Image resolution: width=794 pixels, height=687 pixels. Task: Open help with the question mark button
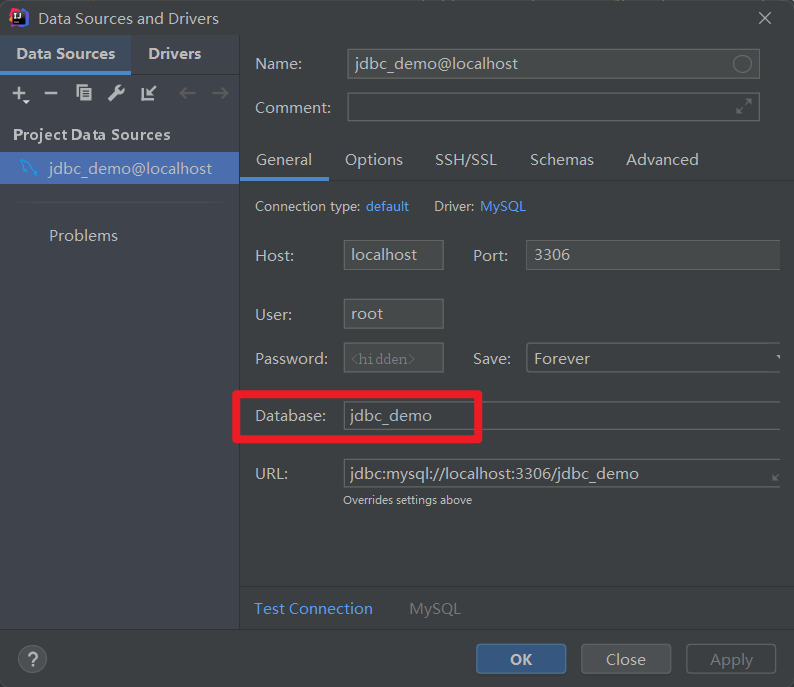point(32,659)
